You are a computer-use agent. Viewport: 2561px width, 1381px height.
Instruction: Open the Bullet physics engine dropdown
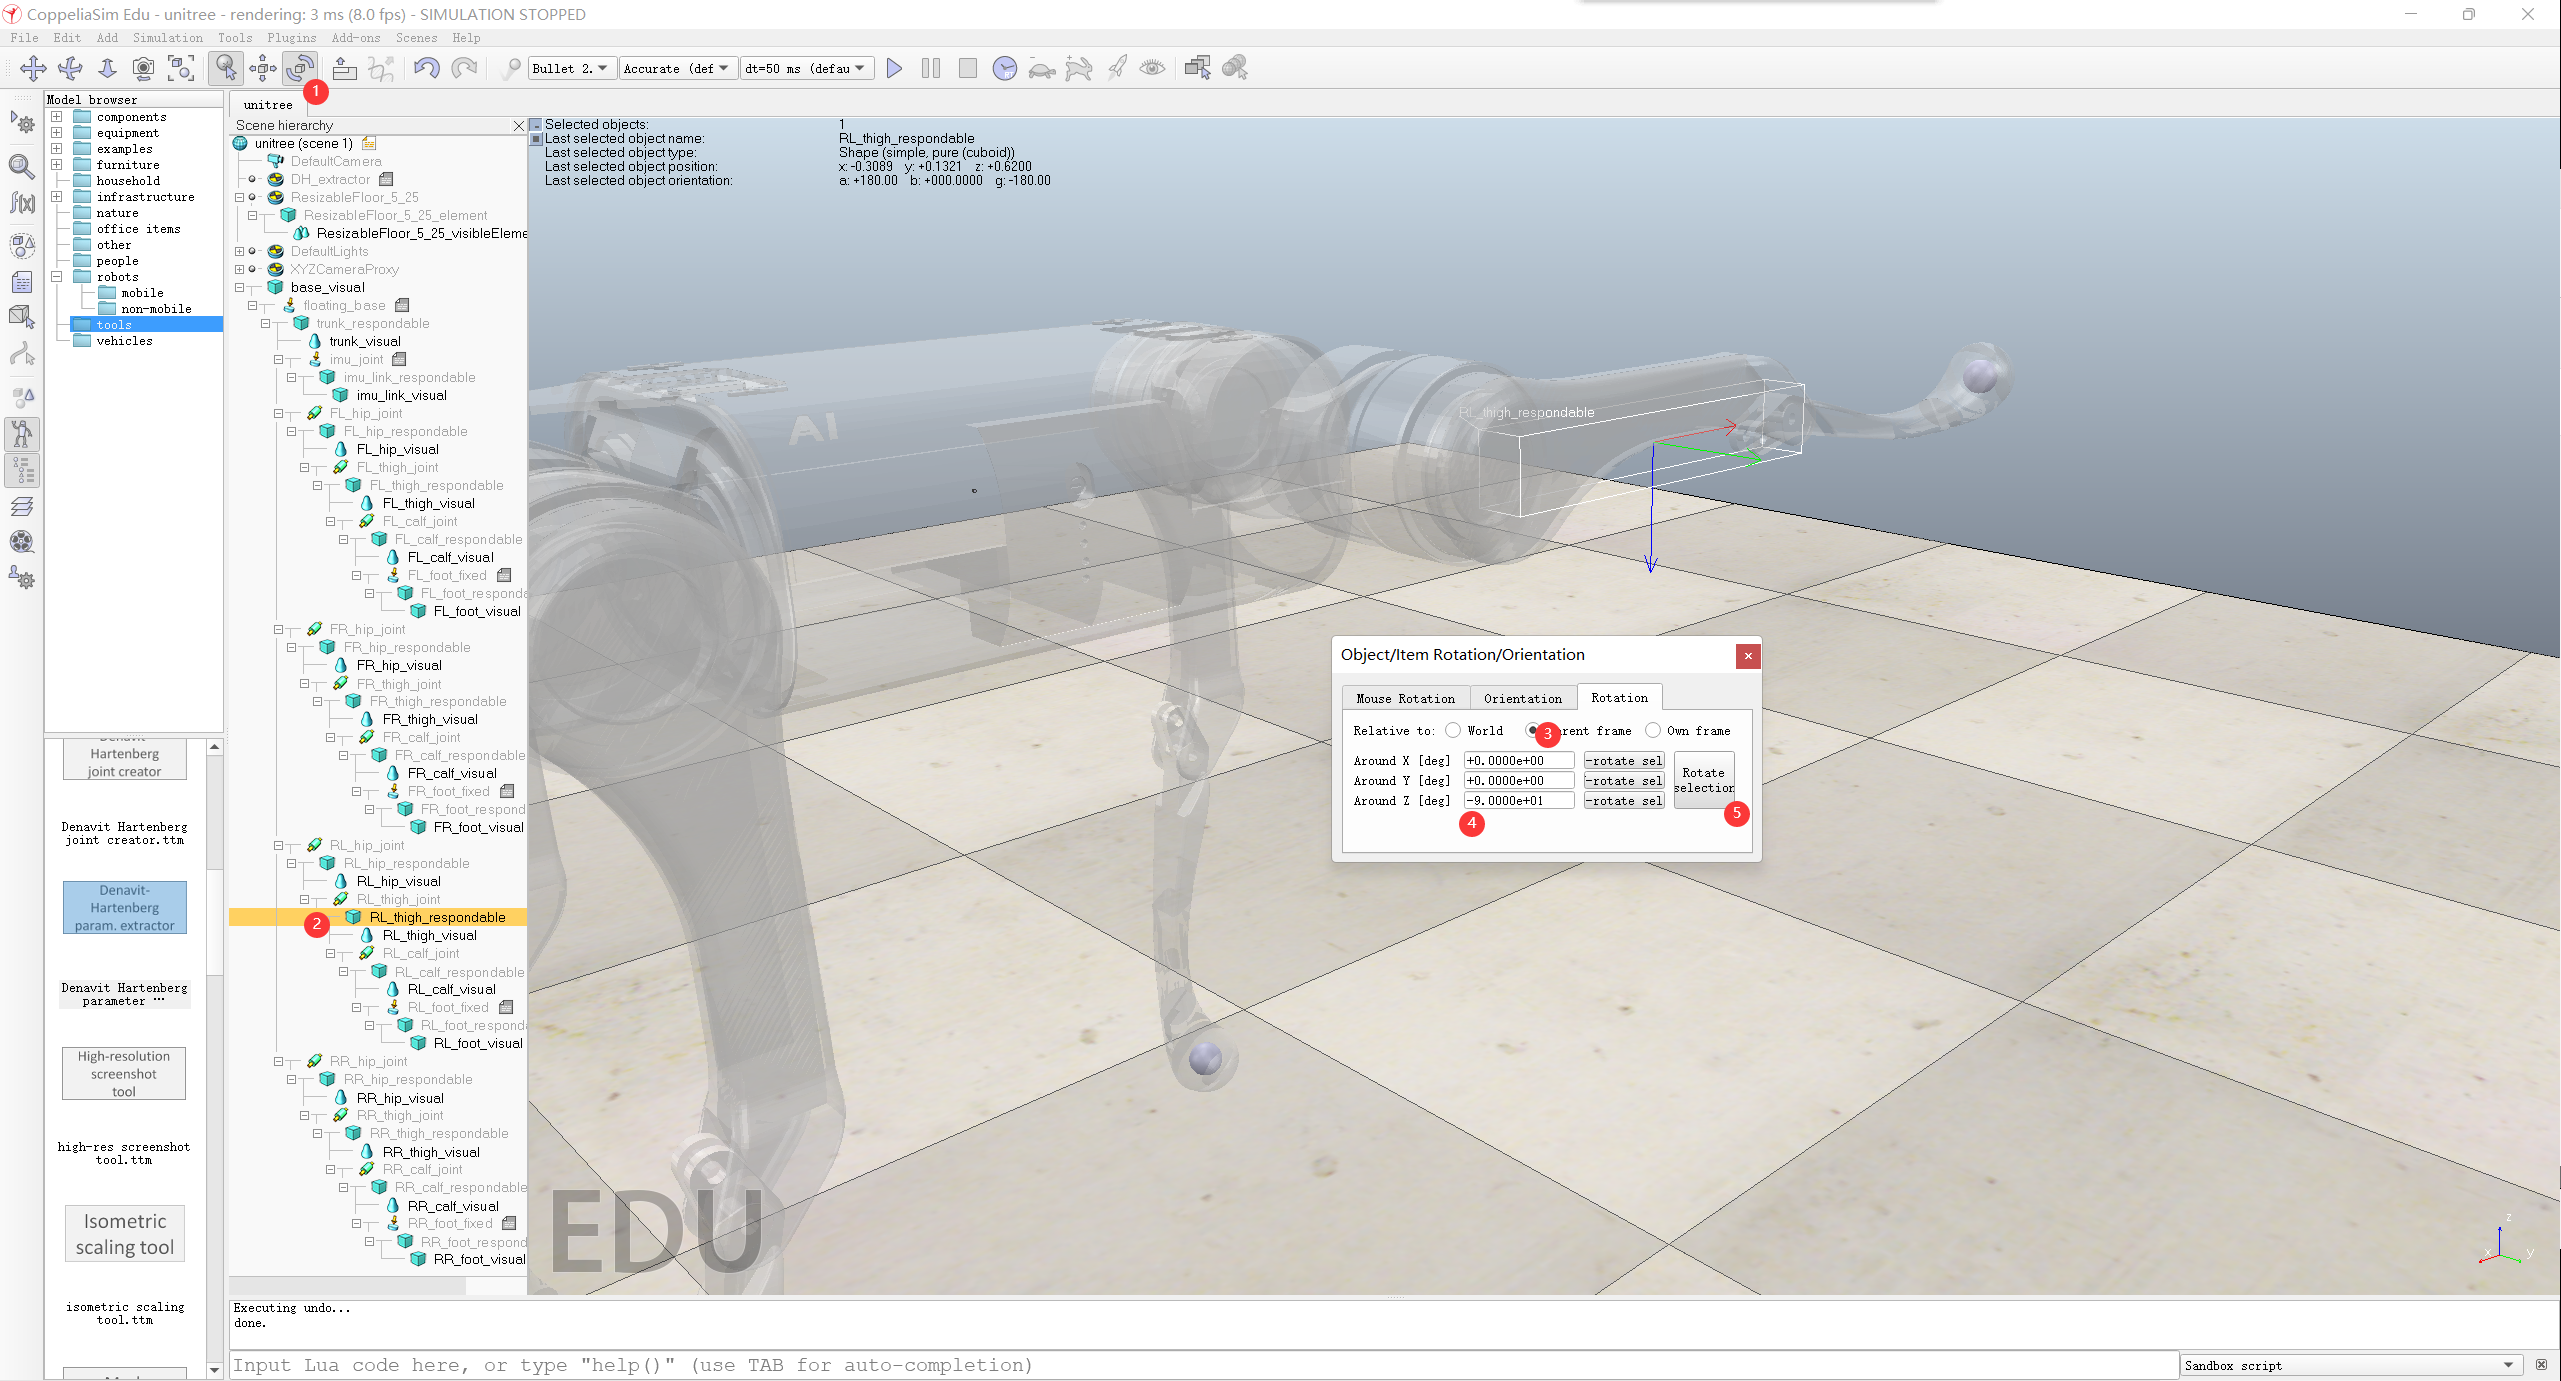point(569,68)
